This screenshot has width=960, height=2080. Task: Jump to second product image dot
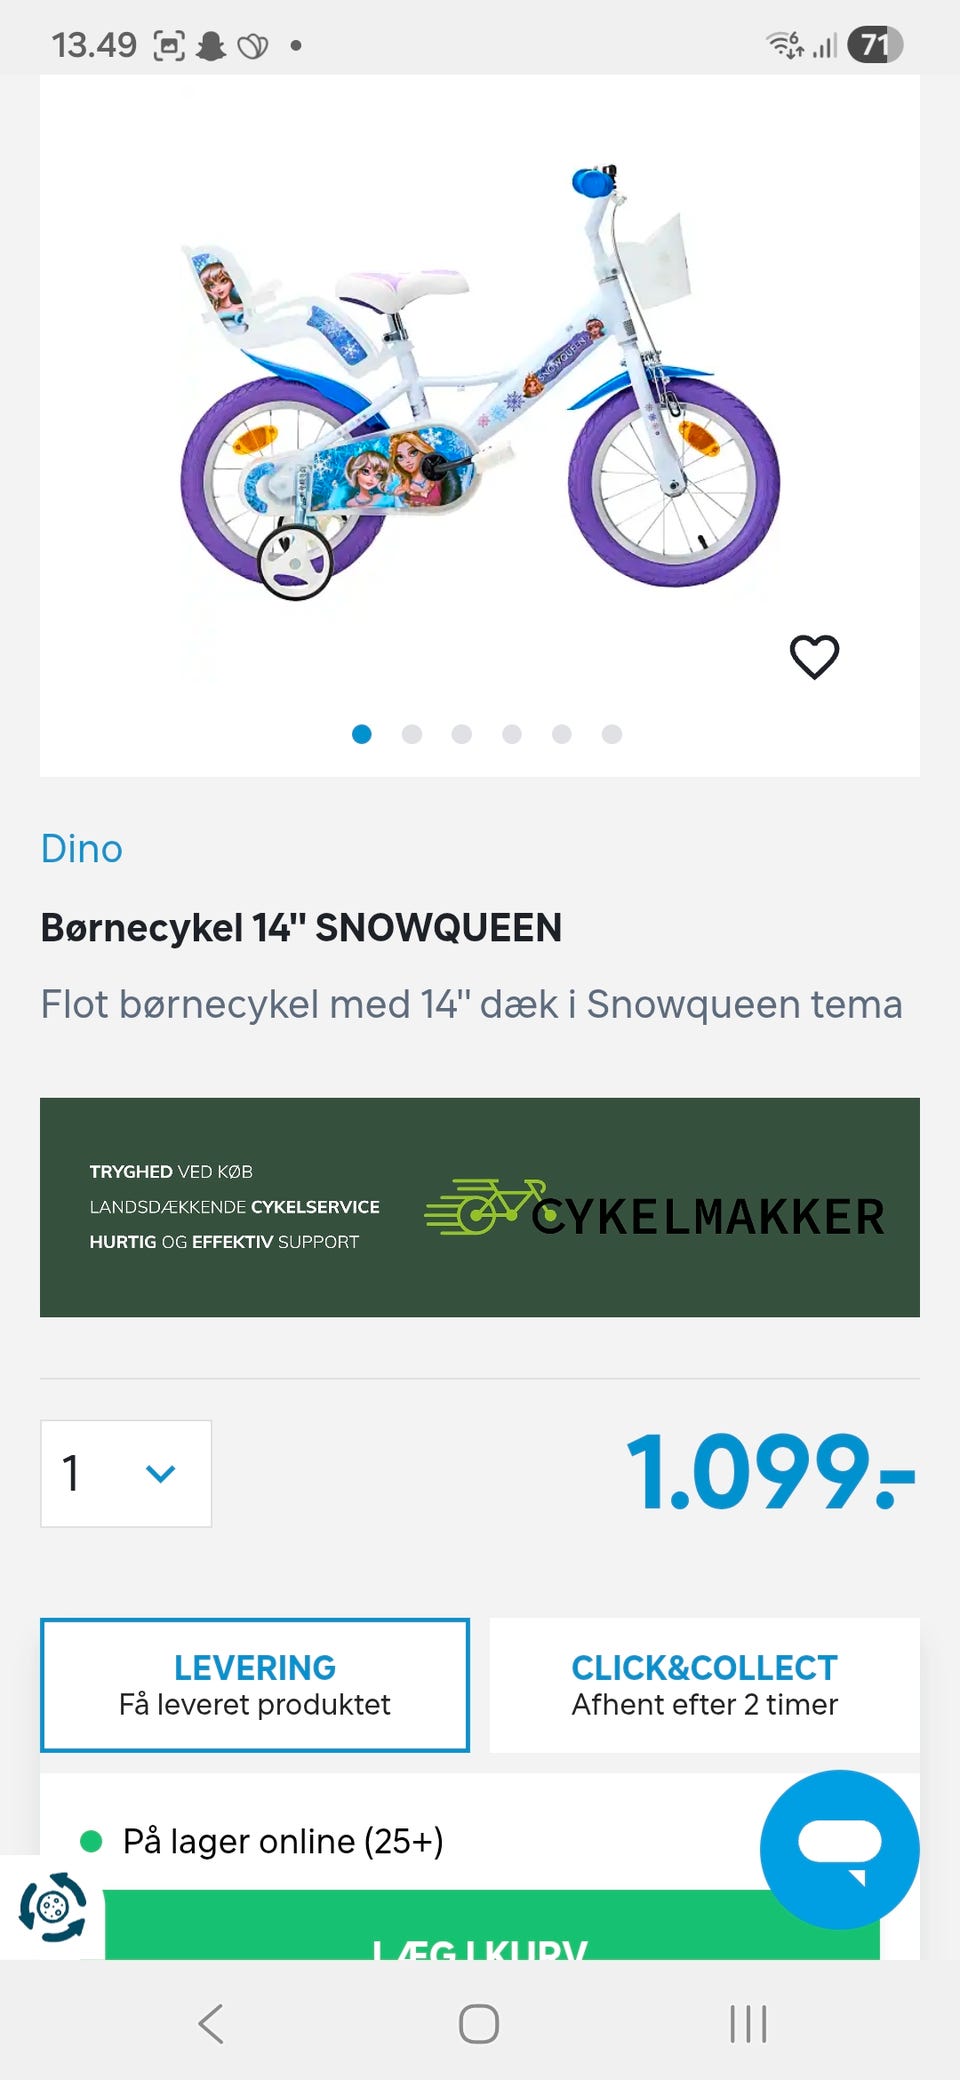click(412, 734)
